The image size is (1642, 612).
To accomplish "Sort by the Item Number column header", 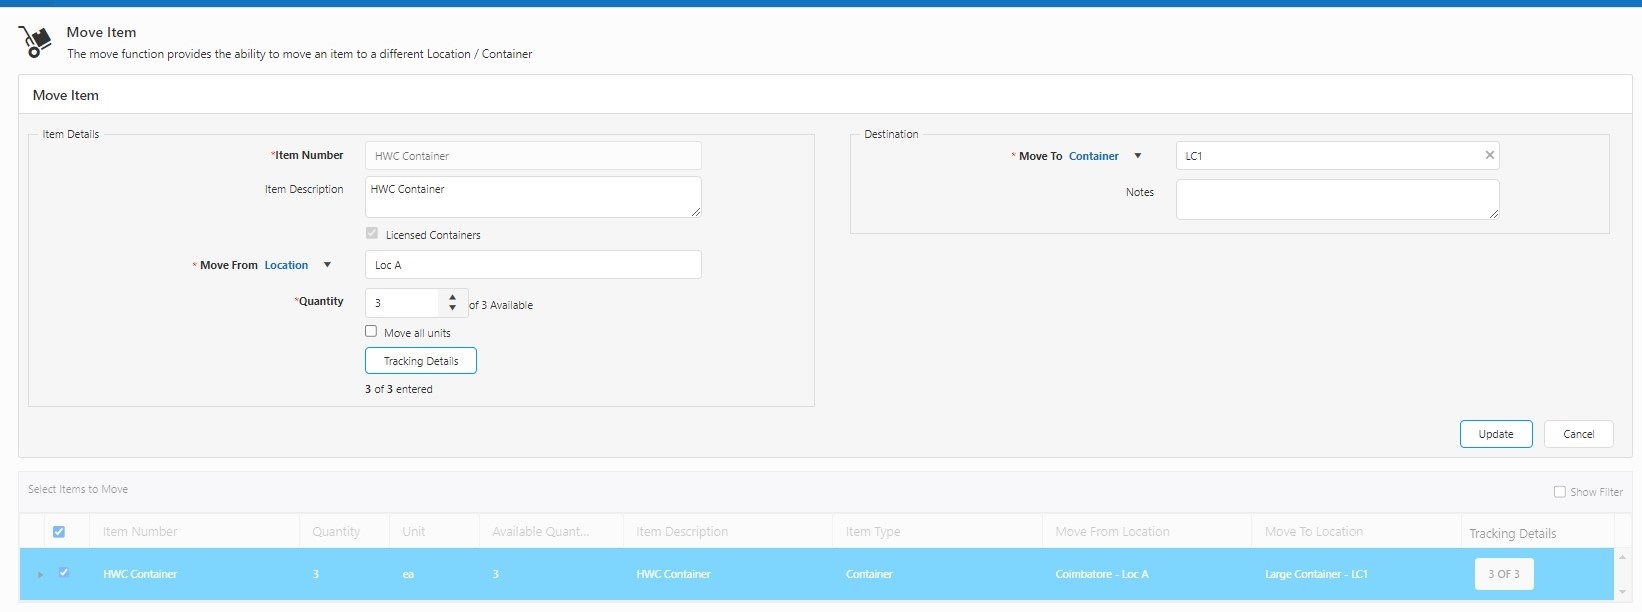I will tap(140, 532).
